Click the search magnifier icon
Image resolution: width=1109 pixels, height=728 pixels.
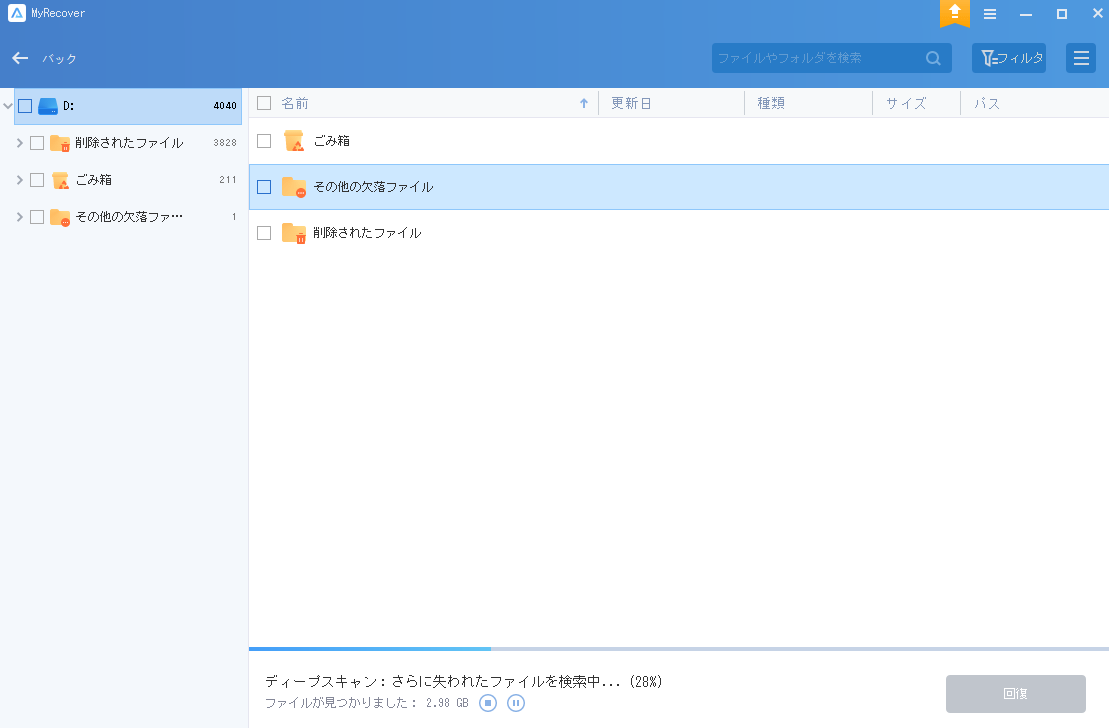[934, 58]
